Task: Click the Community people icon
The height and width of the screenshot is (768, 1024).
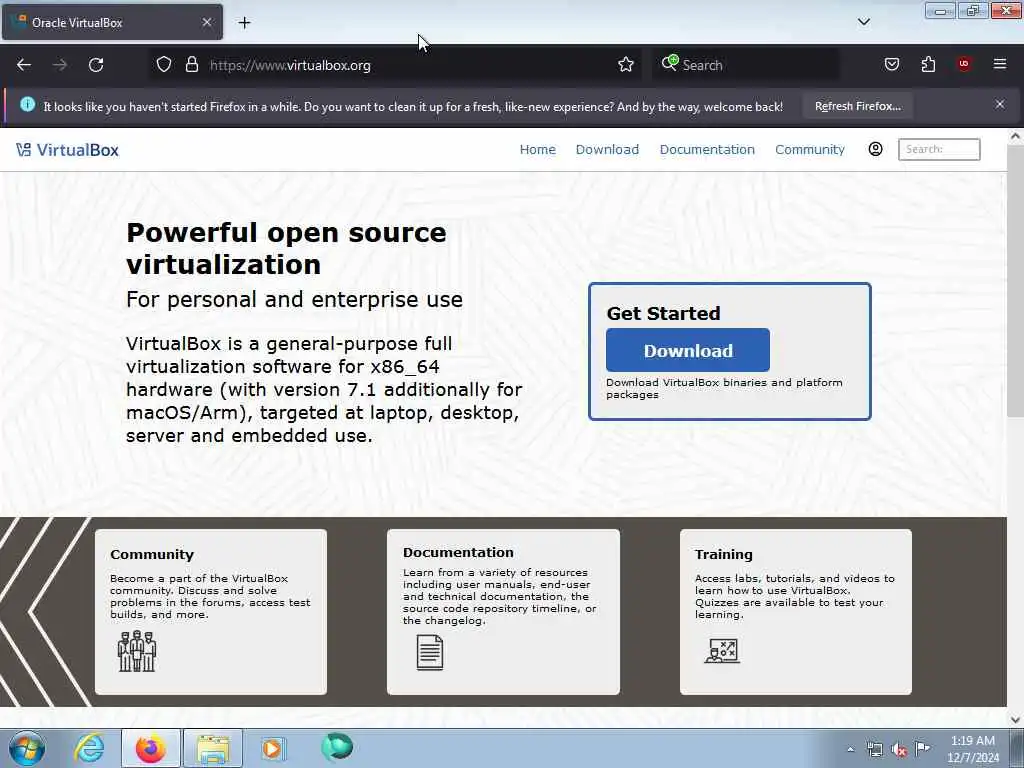Action: (136, 651)
